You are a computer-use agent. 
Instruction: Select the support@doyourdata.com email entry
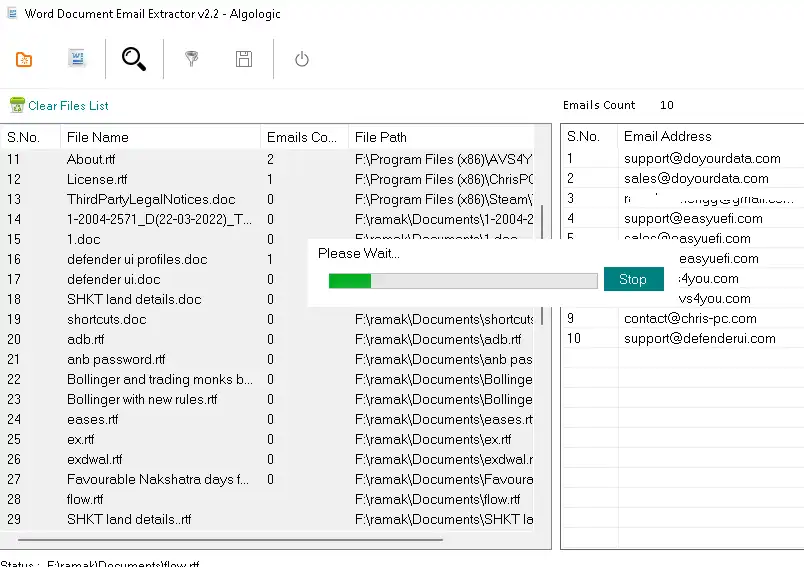click(x=702, y=158)
